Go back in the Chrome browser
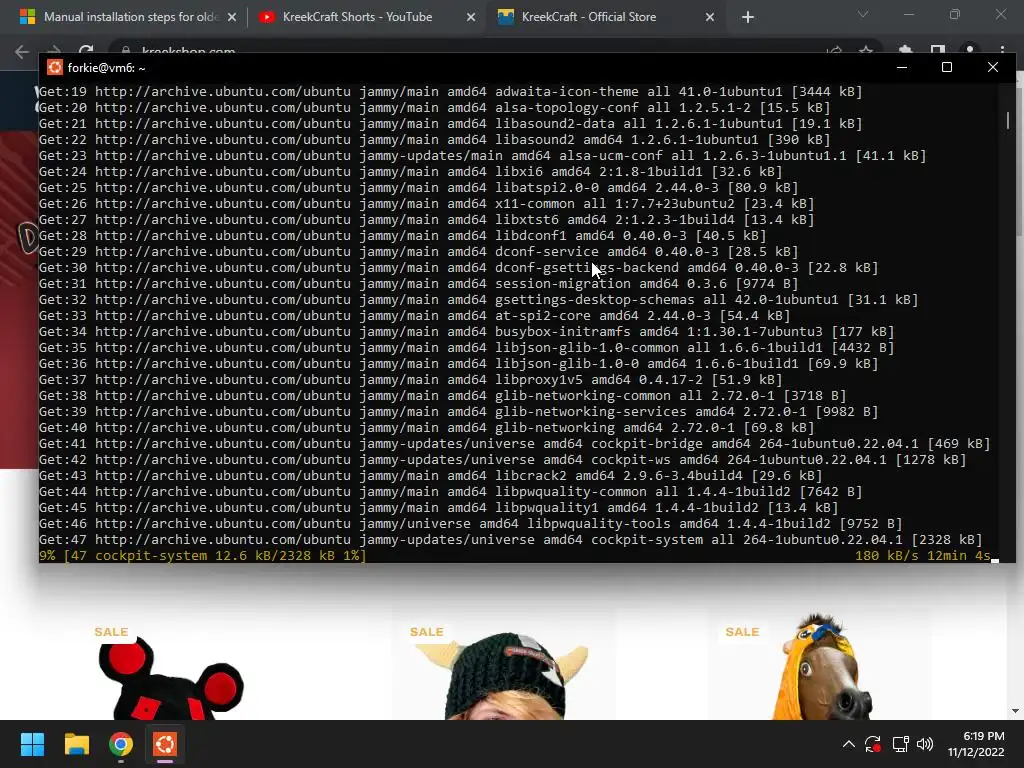Screen dimensions: 1024x768 pos(22,51)
